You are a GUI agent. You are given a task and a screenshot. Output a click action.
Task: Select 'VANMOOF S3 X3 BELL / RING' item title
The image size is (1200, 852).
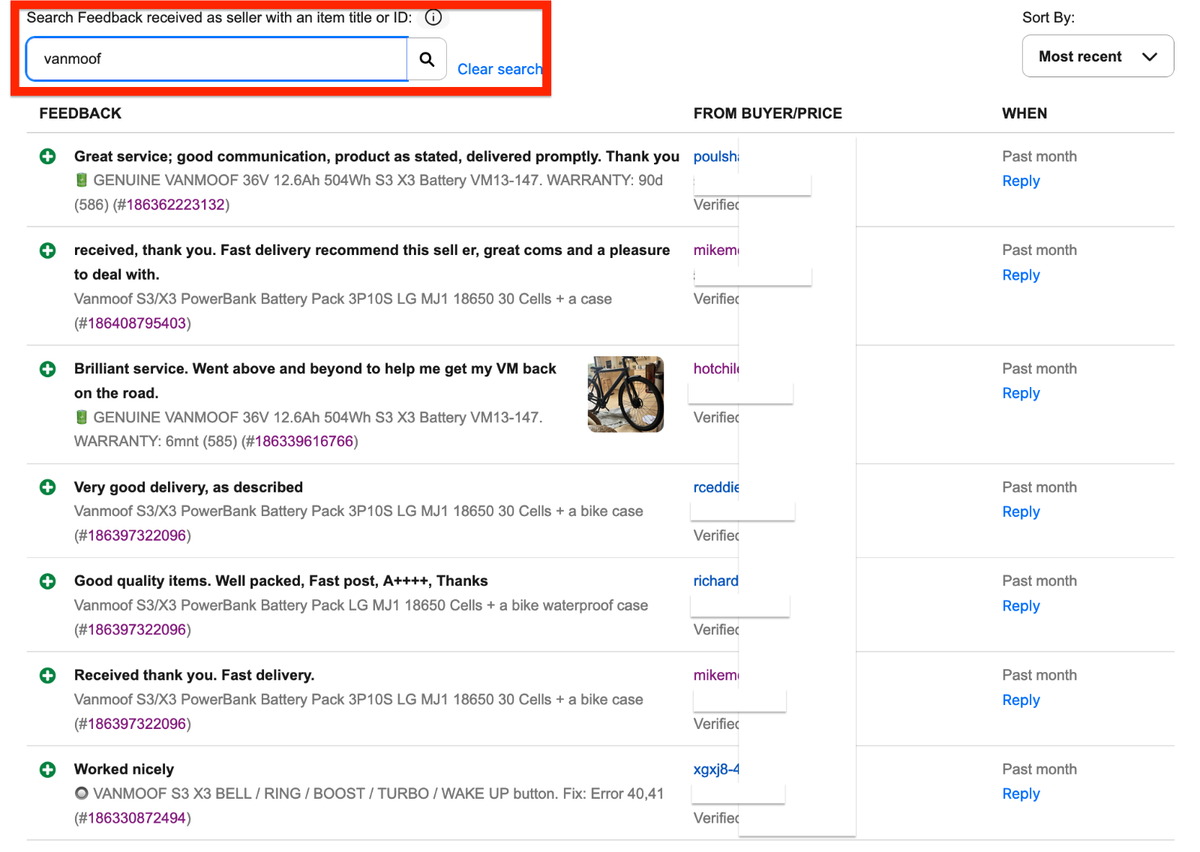pyautogui.click(x=369, y=793)
